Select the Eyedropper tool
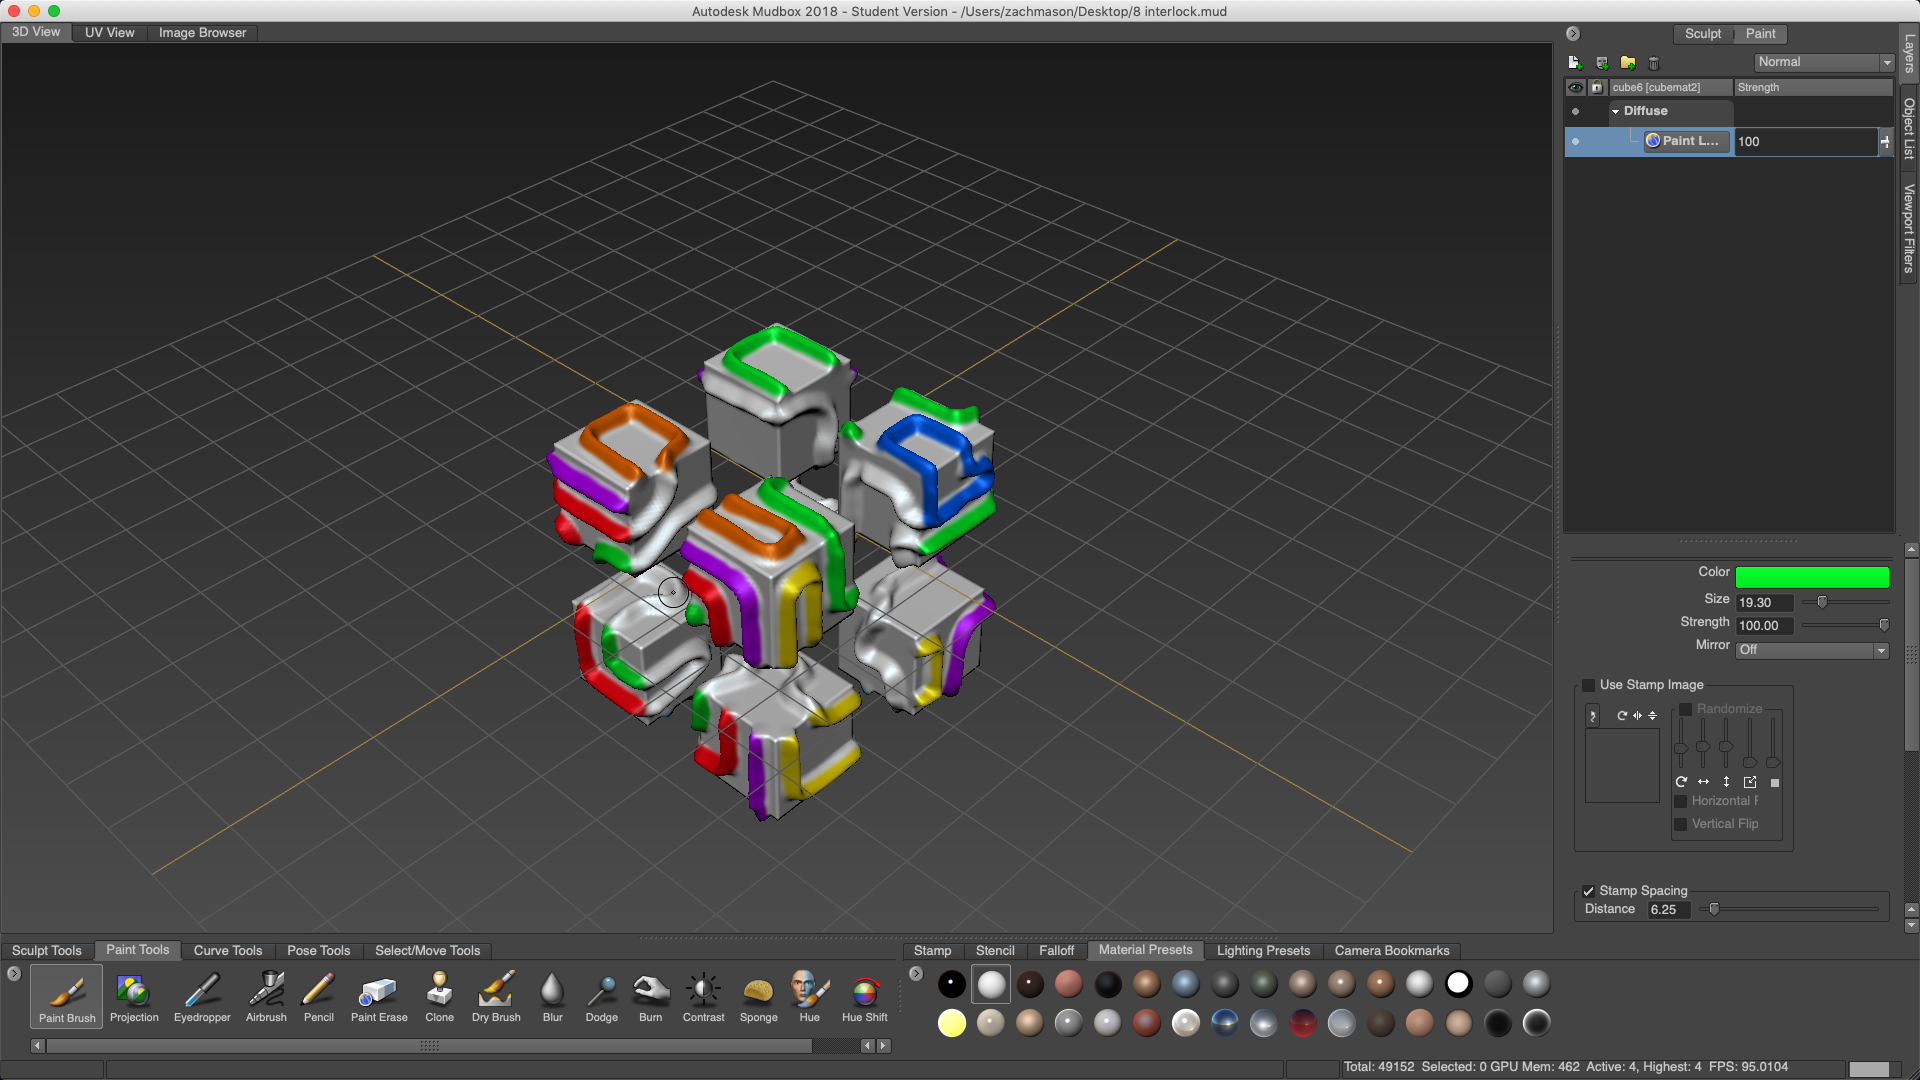Screen dimensions: 1920x1080 (x=202, y=996)
